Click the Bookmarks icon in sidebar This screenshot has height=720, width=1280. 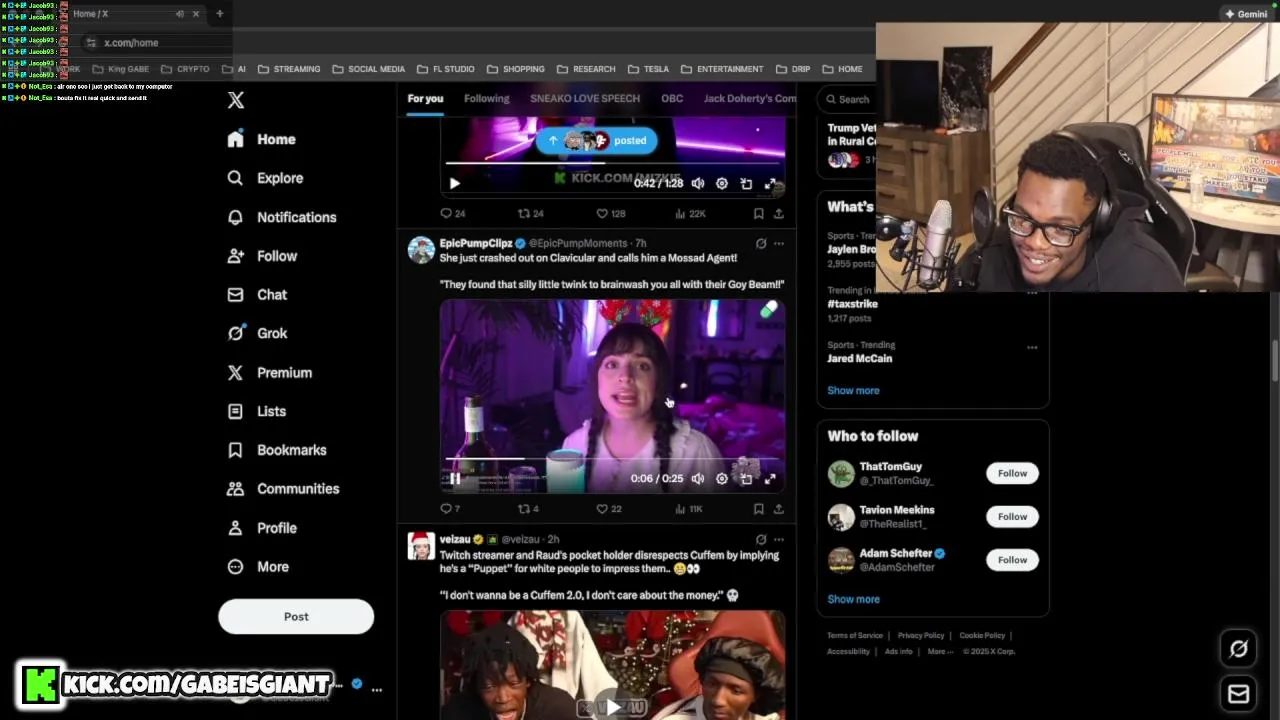coord(235,450)
